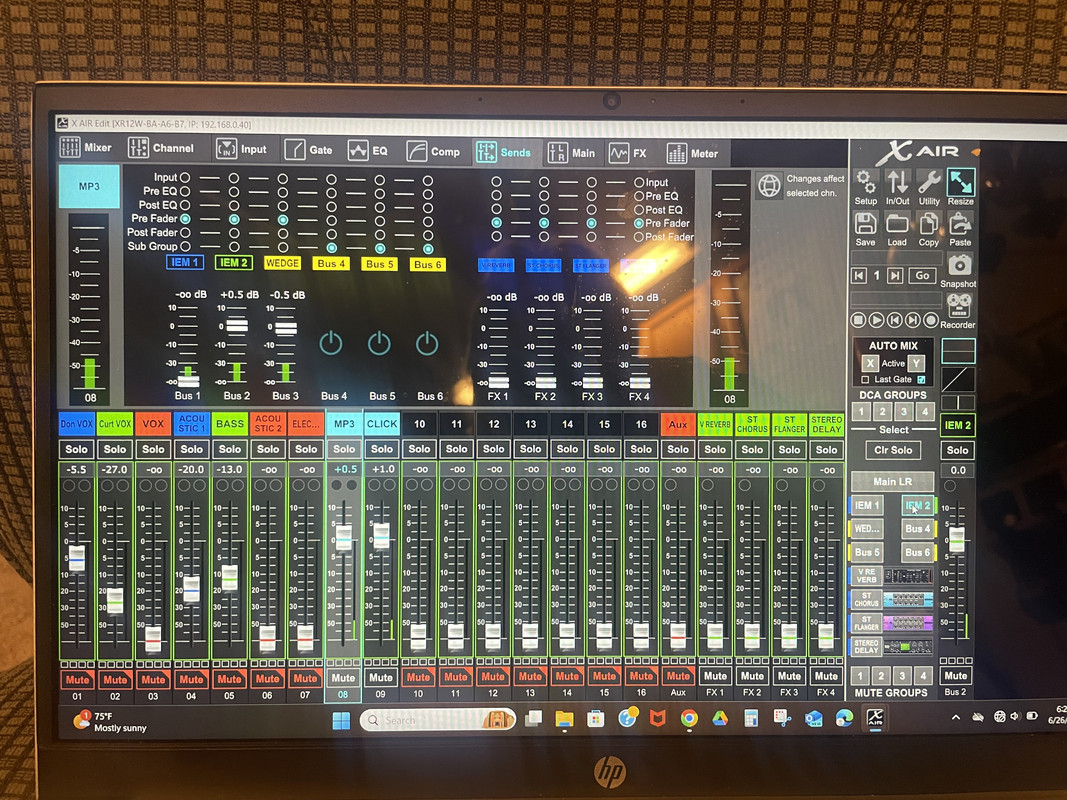1067x800 pixels.
Task: Select the Main LR bus button
Action: [892, 482]
